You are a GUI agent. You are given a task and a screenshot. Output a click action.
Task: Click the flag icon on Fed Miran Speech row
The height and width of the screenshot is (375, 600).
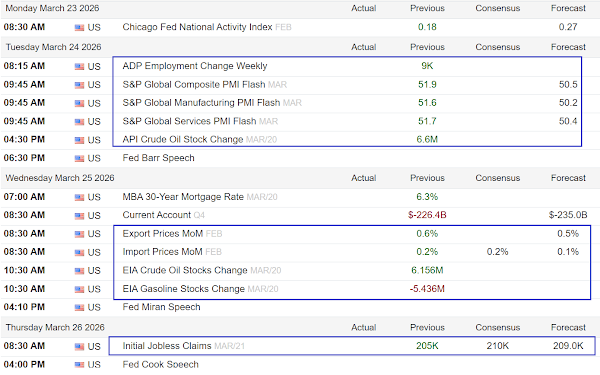point(79,308)
